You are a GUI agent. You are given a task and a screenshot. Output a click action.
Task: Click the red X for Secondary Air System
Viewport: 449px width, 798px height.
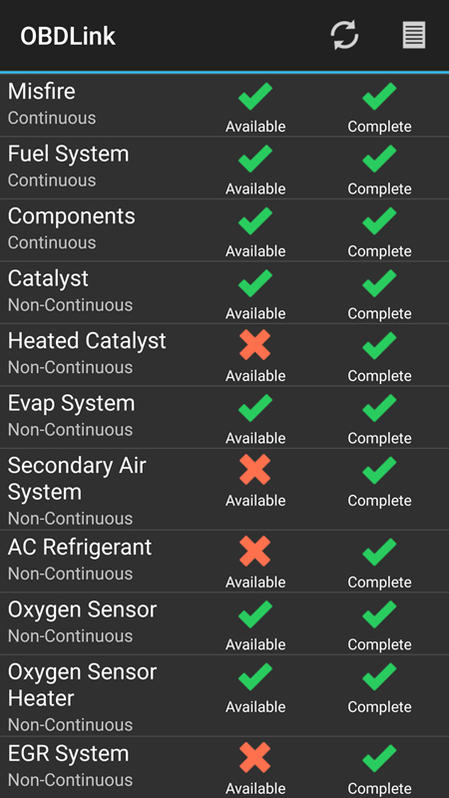click(255, 470)
